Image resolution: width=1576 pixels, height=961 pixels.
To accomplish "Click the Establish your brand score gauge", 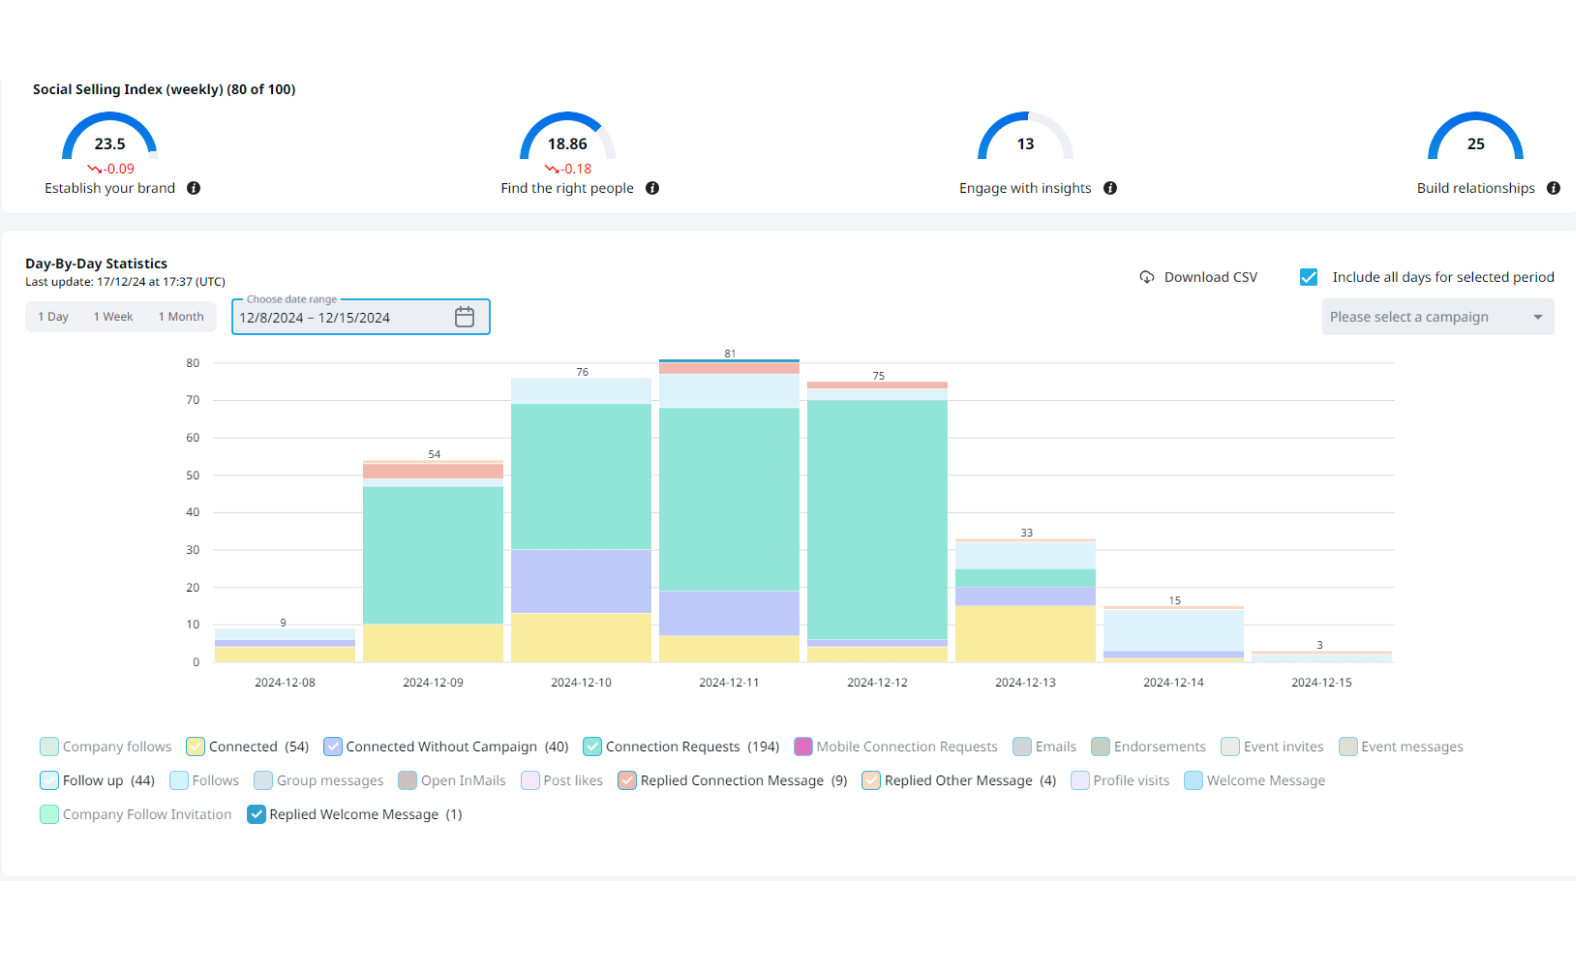I will tap(110, 138).
